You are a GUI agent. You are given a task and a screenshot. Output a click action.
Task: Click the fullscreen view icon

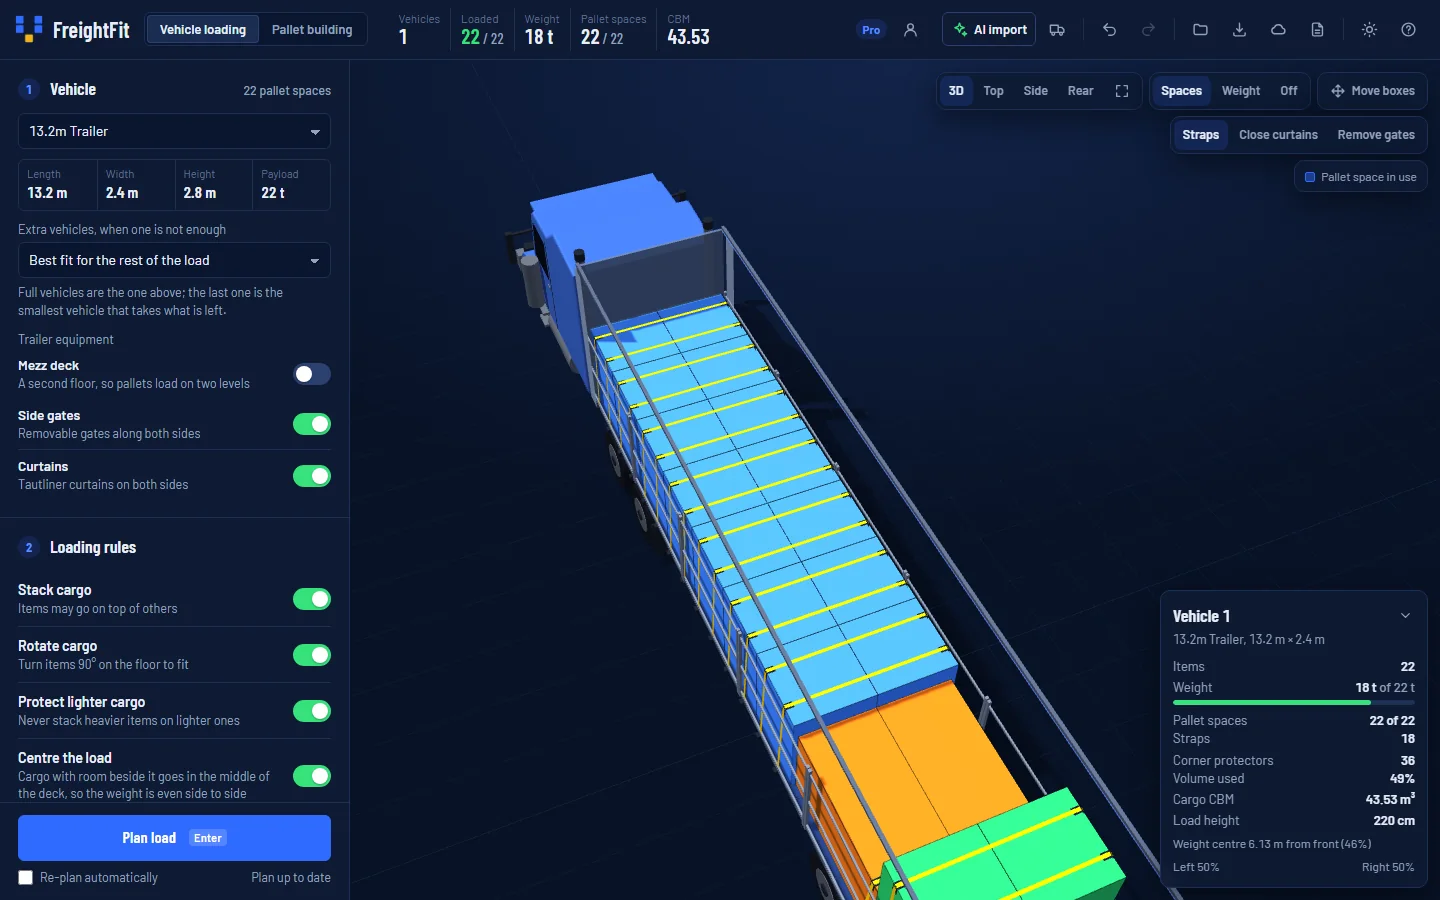(x=1122, y=91)
